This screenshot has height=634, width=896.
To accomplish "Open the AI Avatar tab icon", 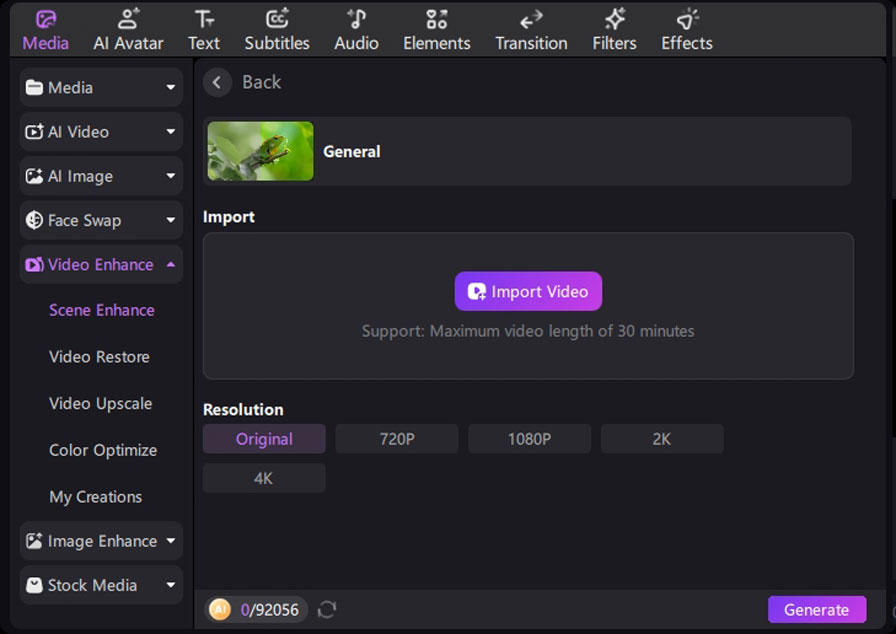I will pyautogui.click(x=128, y=19).
